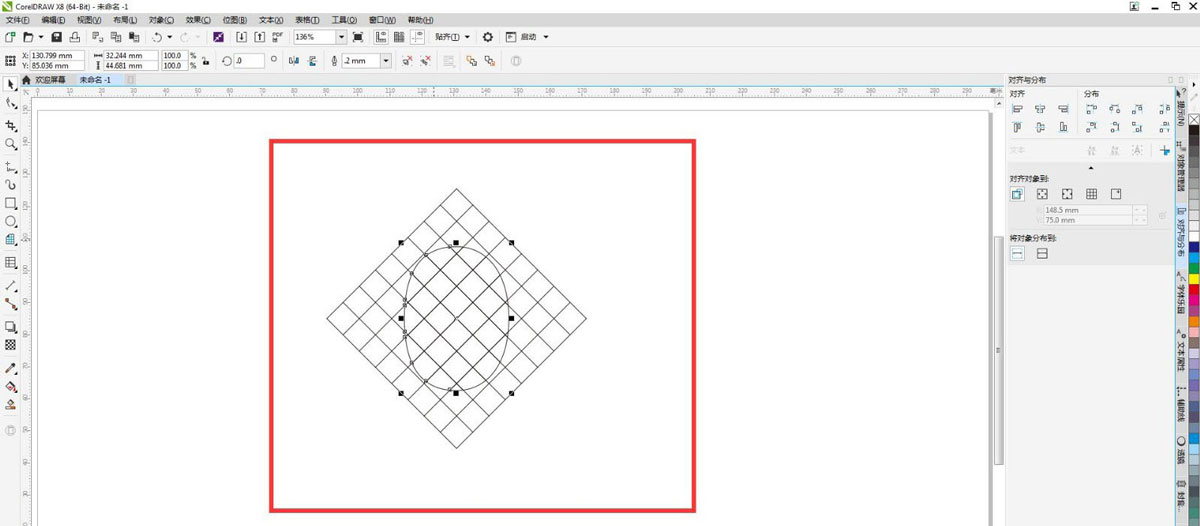The height and width of the screenshot is (526, 1200).
Task: Click the rotation angle input field
Action: point(248,61)
